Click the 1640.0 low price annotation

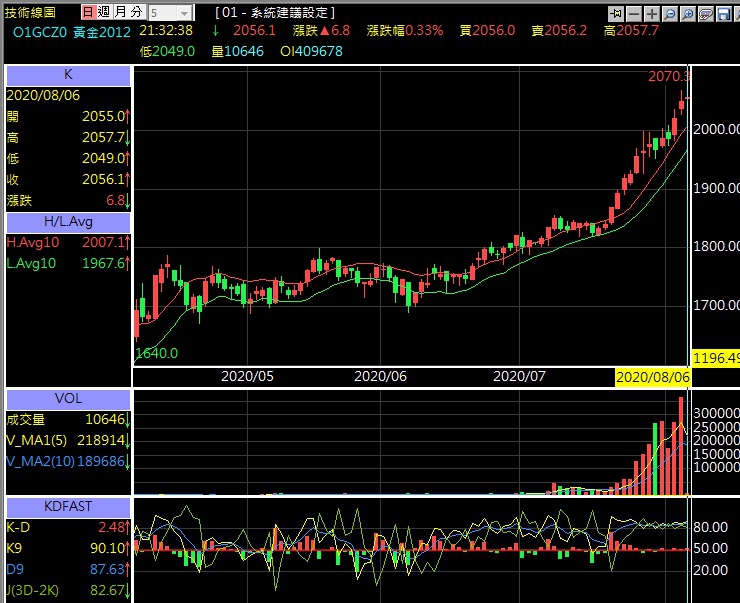coord(157,353)
